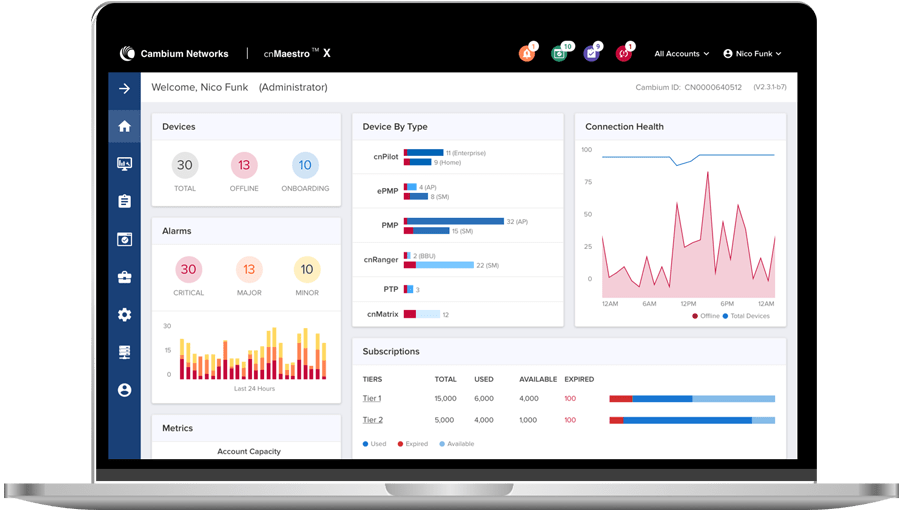Viewport: 900px width, 510px height.
Task: Open the monitor chart icon in sidebar
Action: point(124,163)
